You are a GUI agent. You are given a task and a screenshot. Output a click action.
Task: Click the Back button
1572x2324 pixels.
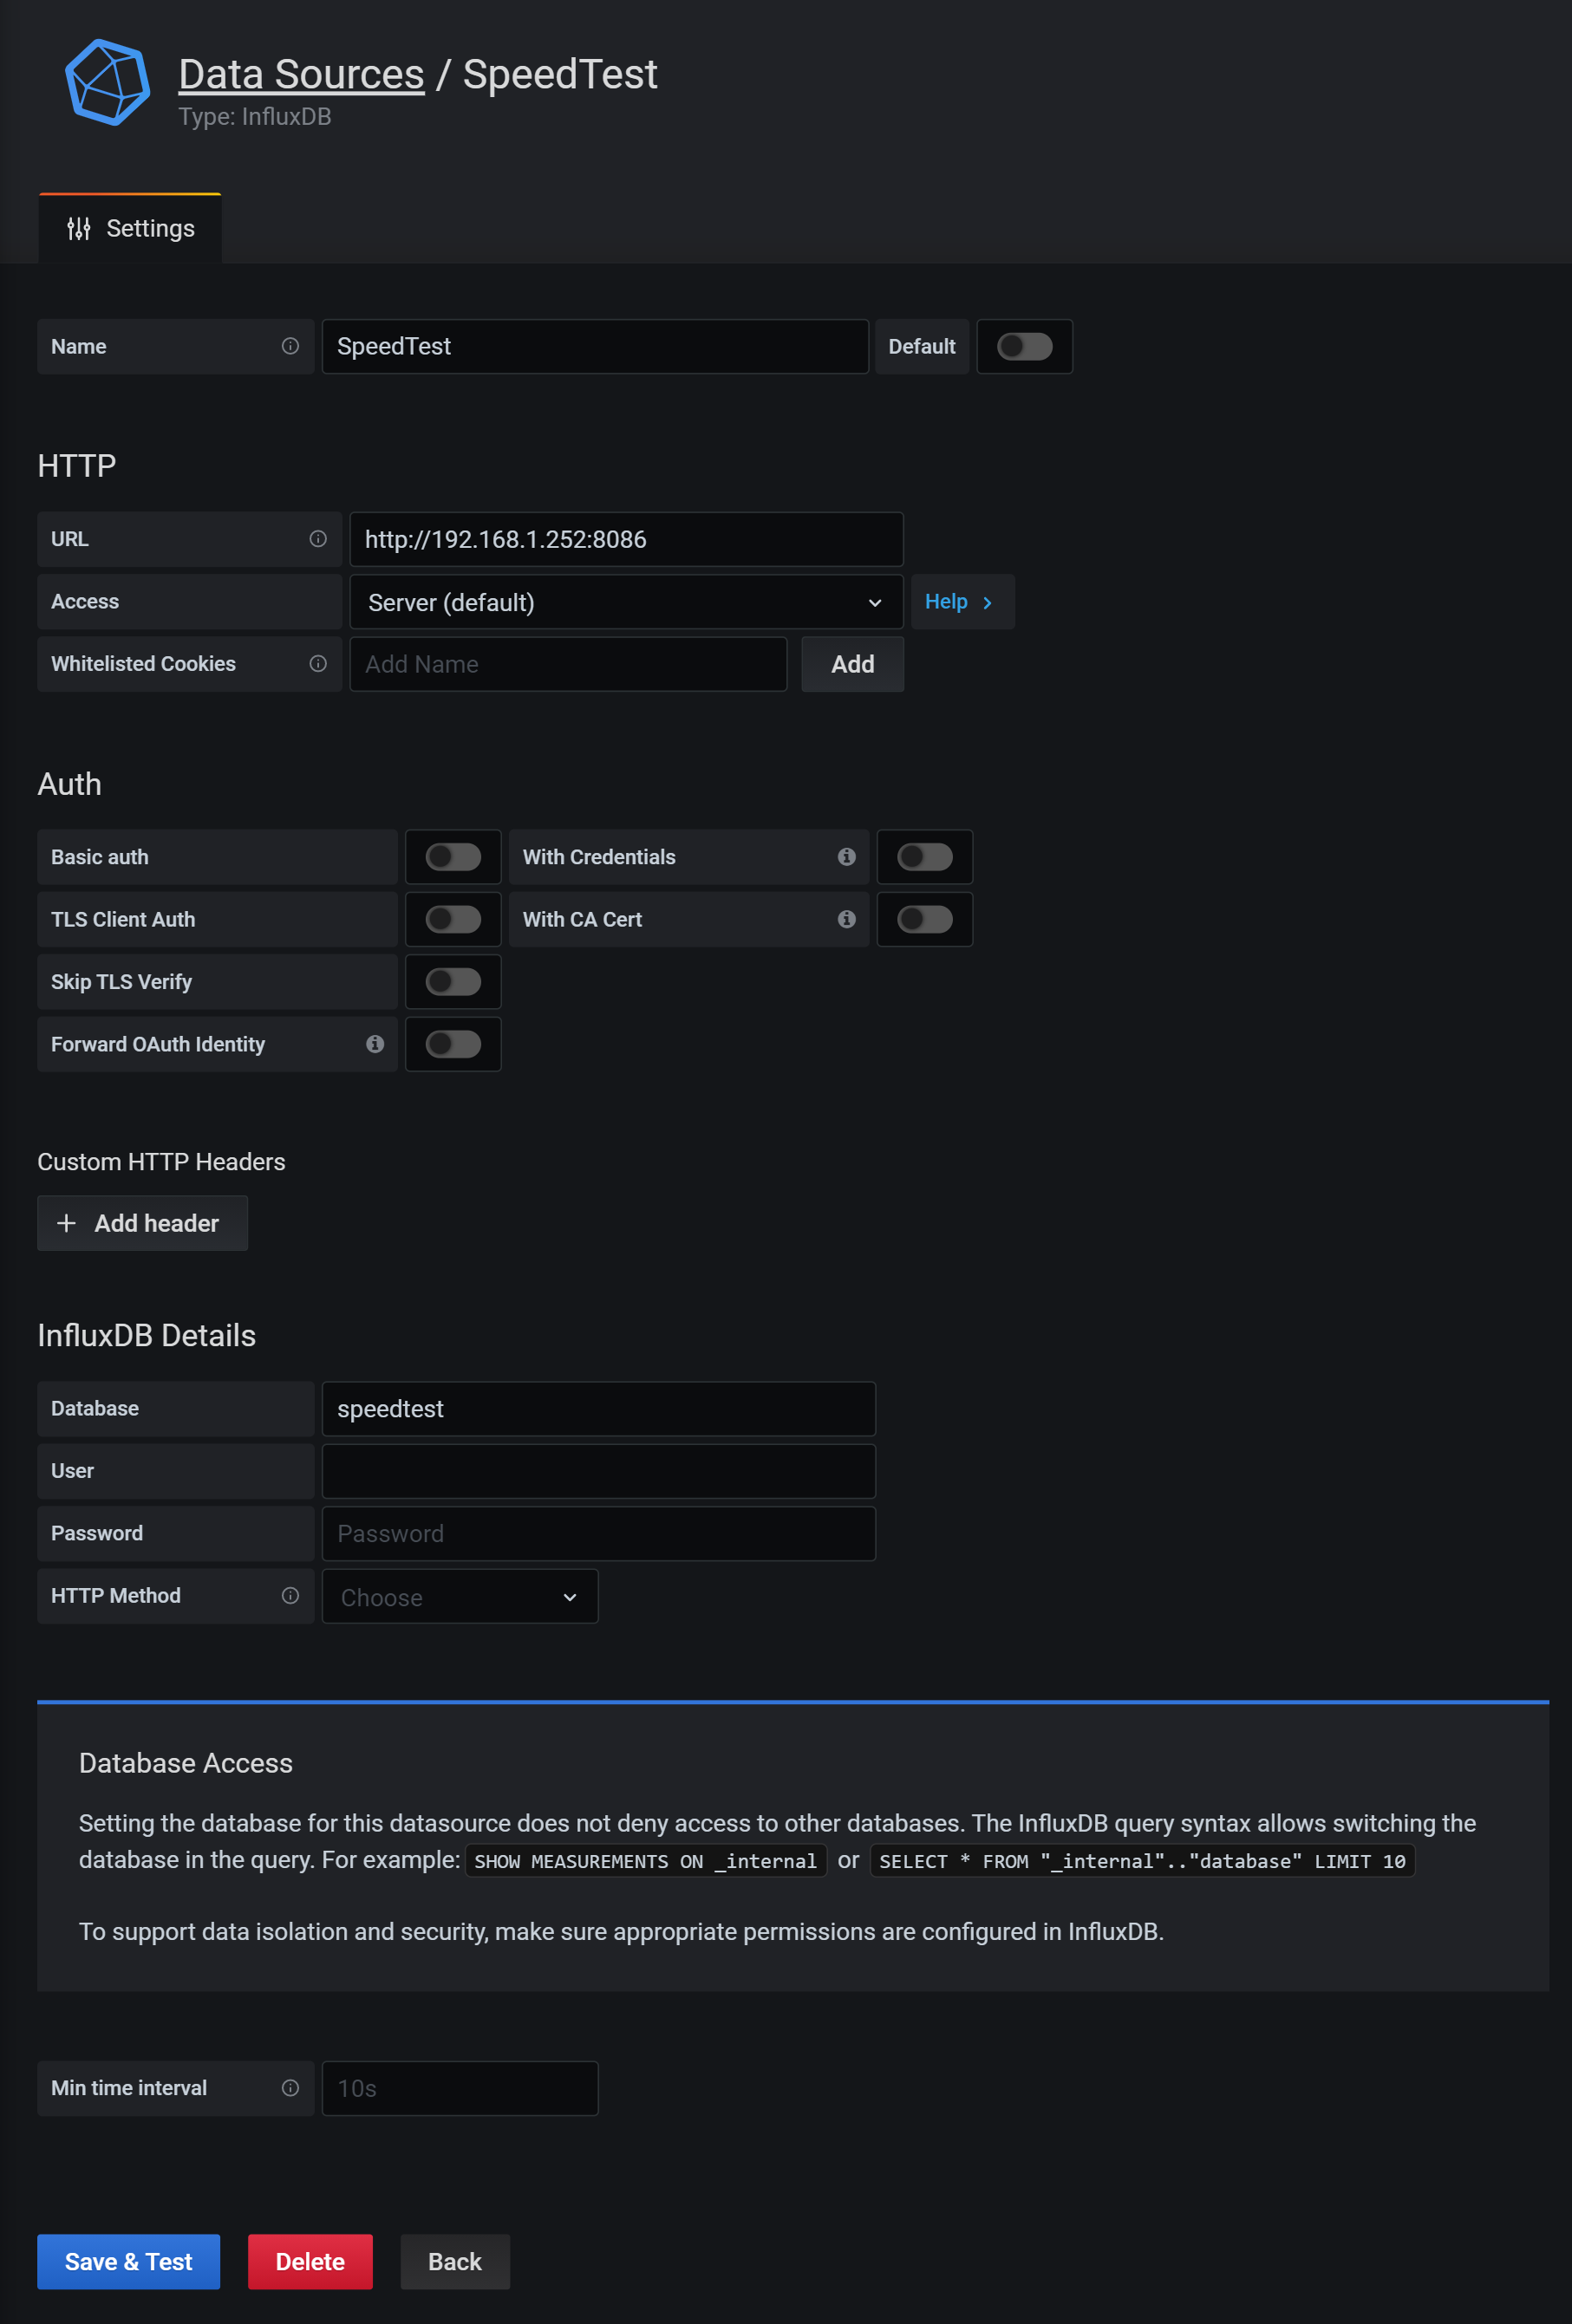(455, 2262)
